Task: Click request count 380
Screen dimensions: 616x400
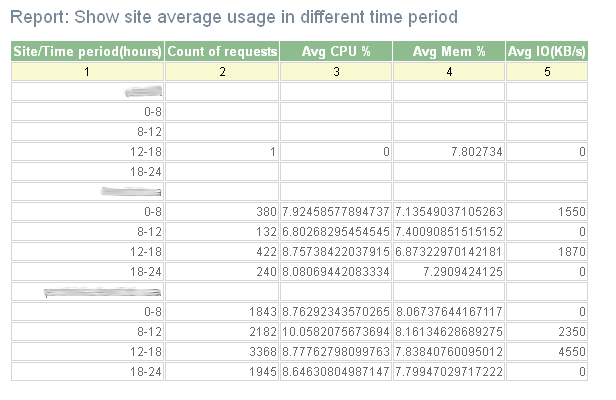Action: pos(266,212)
